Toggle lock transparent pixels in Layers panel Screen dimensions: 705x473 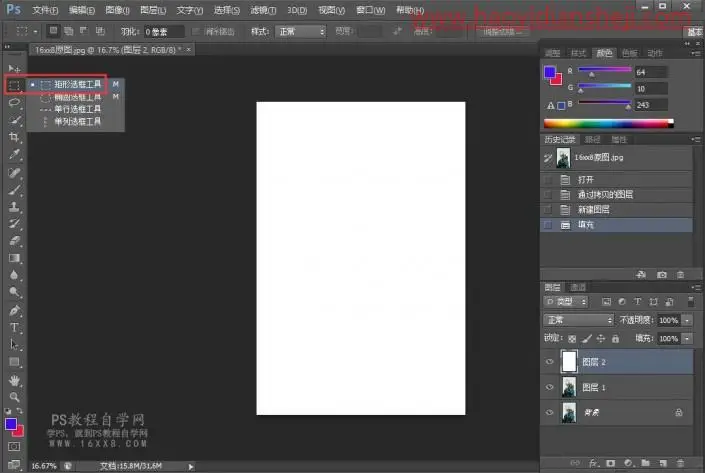click(572, 339)
